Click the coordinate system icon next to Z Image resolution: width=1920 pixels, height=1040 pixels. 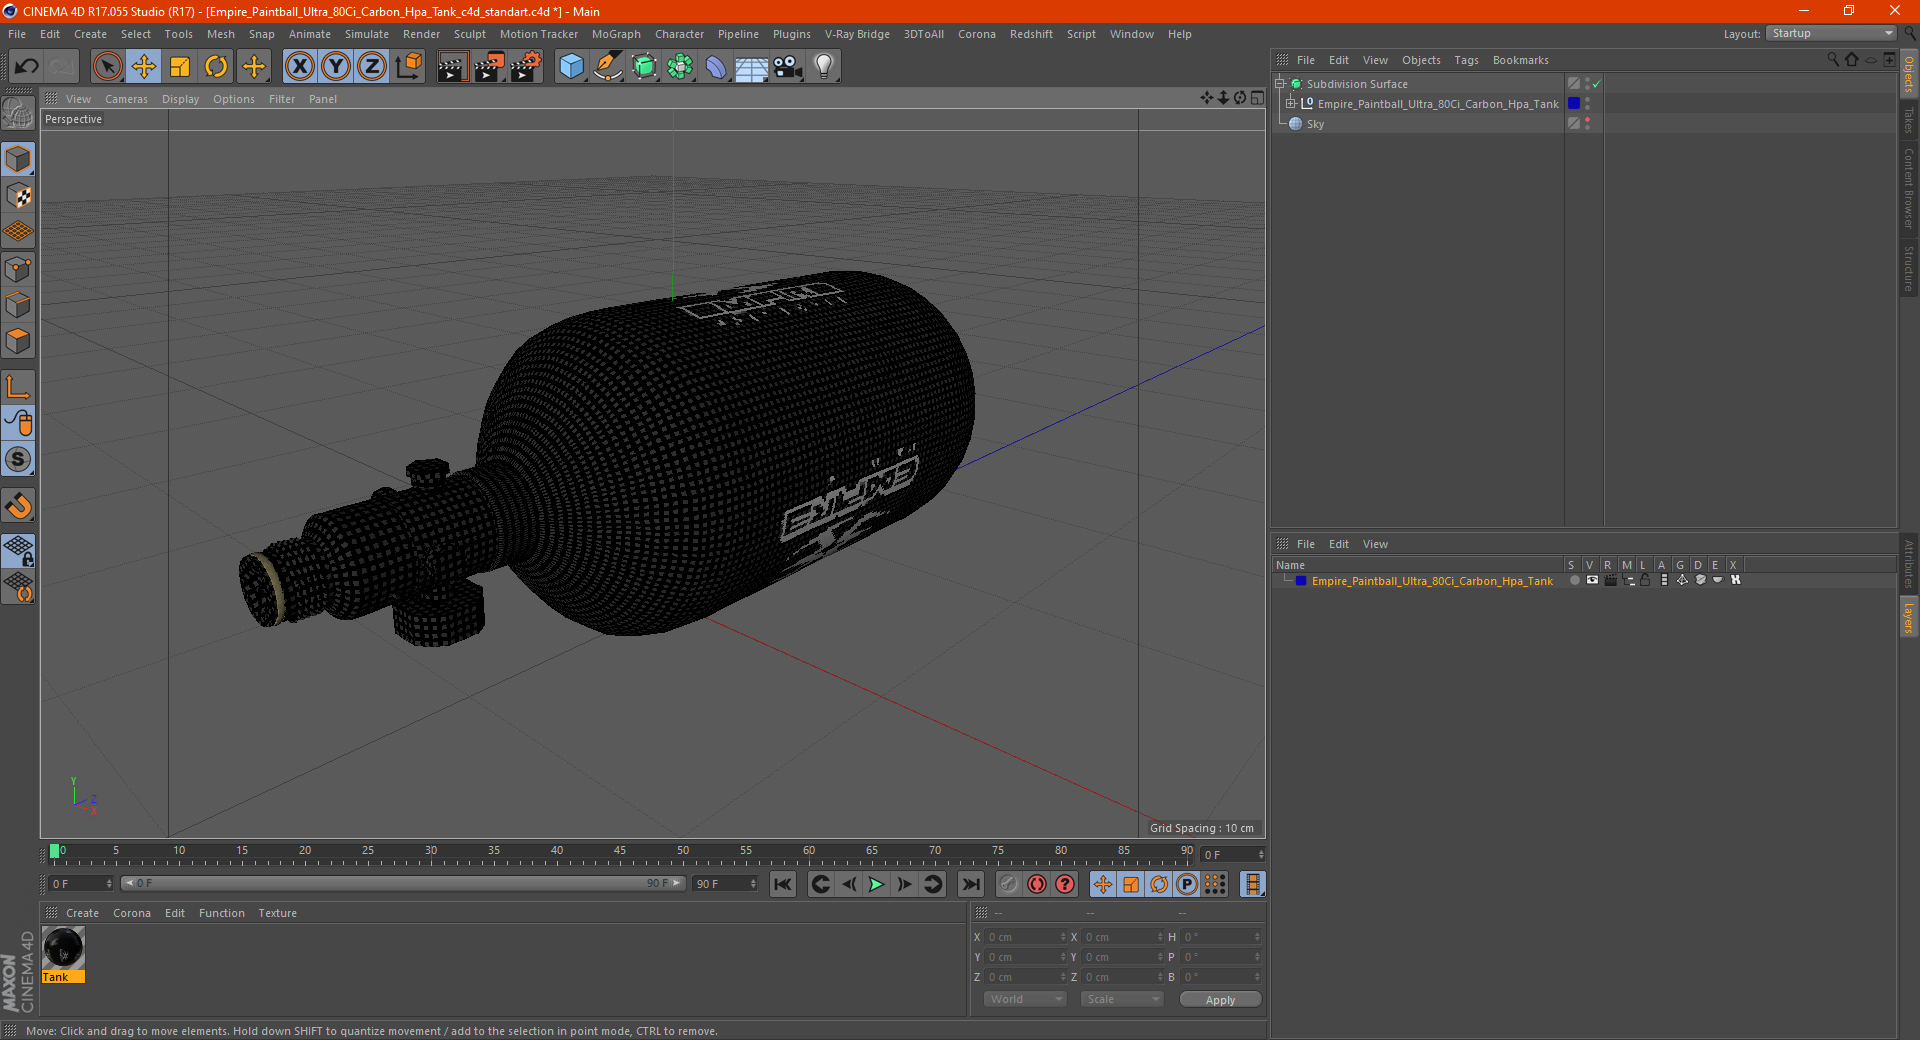(408, 67)
